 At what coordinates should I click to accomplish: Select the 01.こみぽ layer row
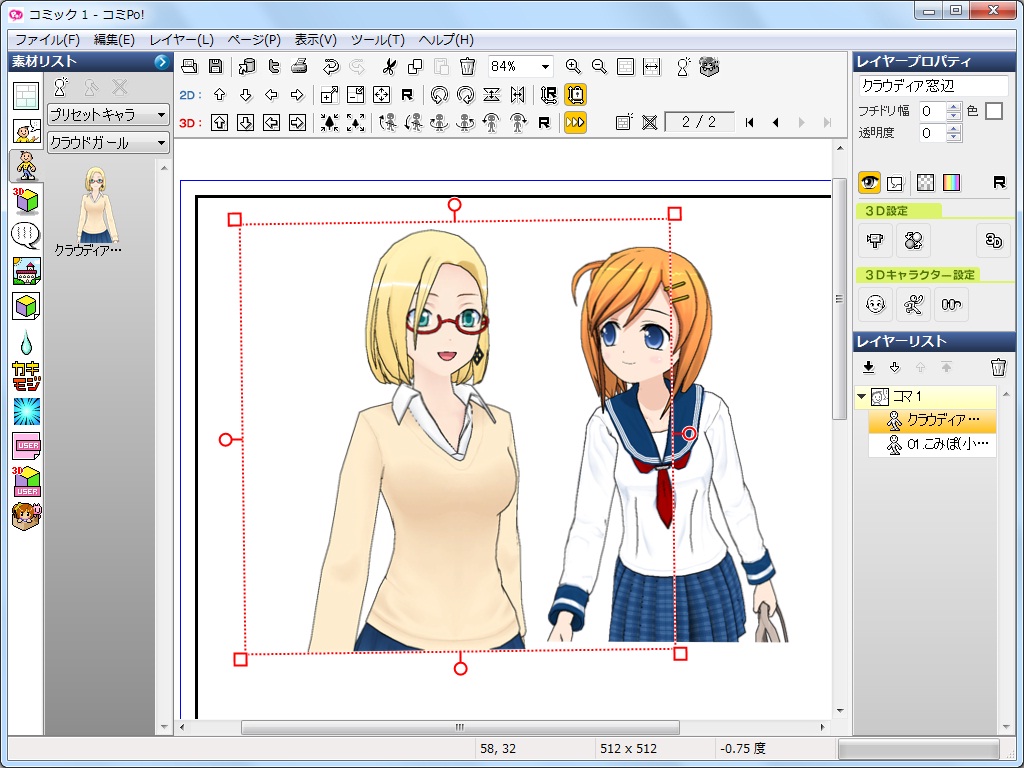point(932,445)
